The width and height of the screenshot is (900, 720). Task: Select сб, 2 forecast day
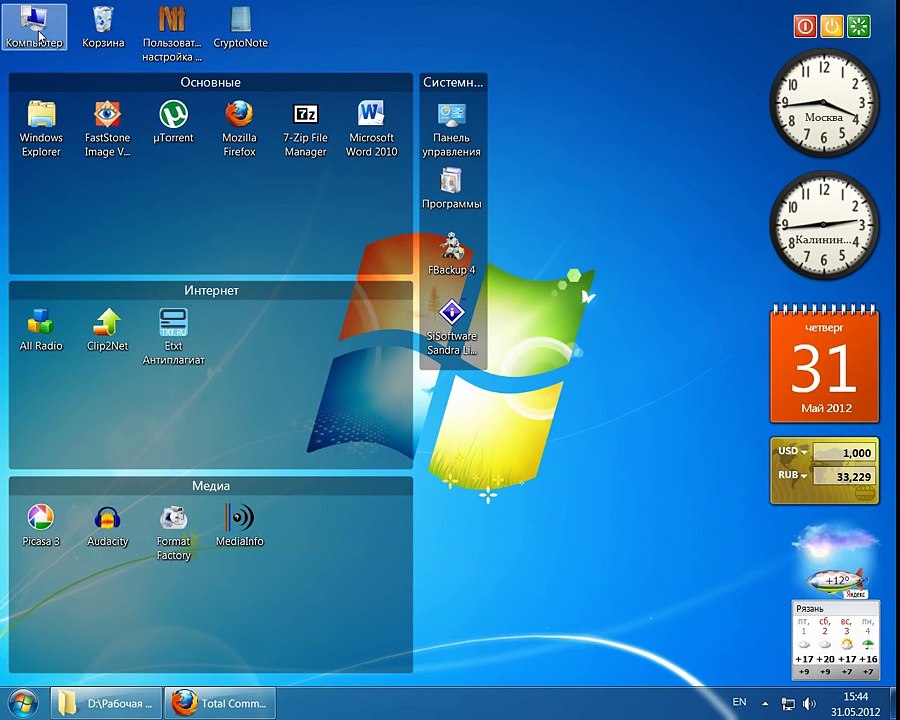(825, 646)
